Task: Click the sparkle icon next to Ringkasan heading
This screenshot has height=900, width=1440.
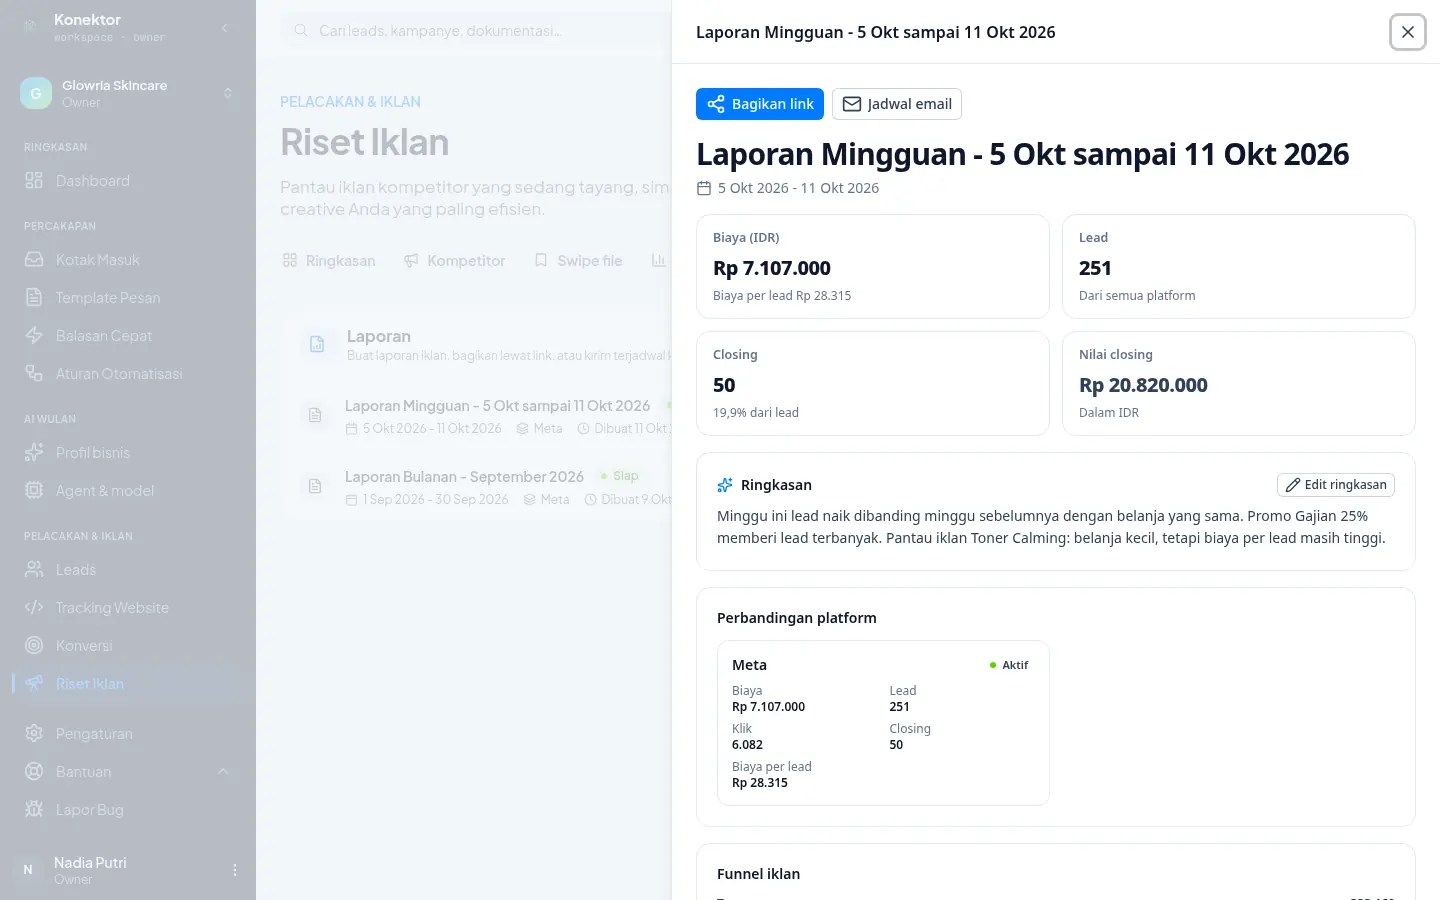Action: [725, 485]
